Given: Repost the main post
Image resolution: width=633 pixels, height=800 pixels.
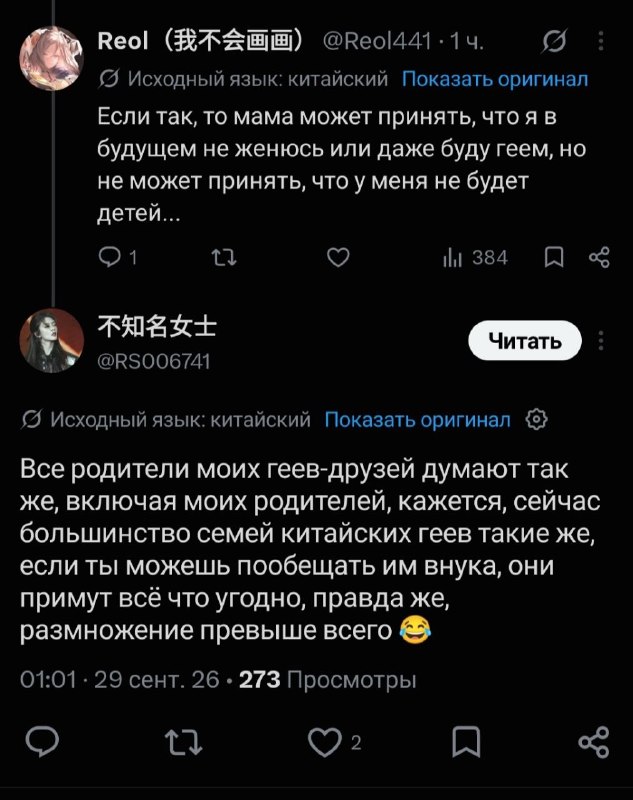Looking at the screenshot, I should 184,741.
